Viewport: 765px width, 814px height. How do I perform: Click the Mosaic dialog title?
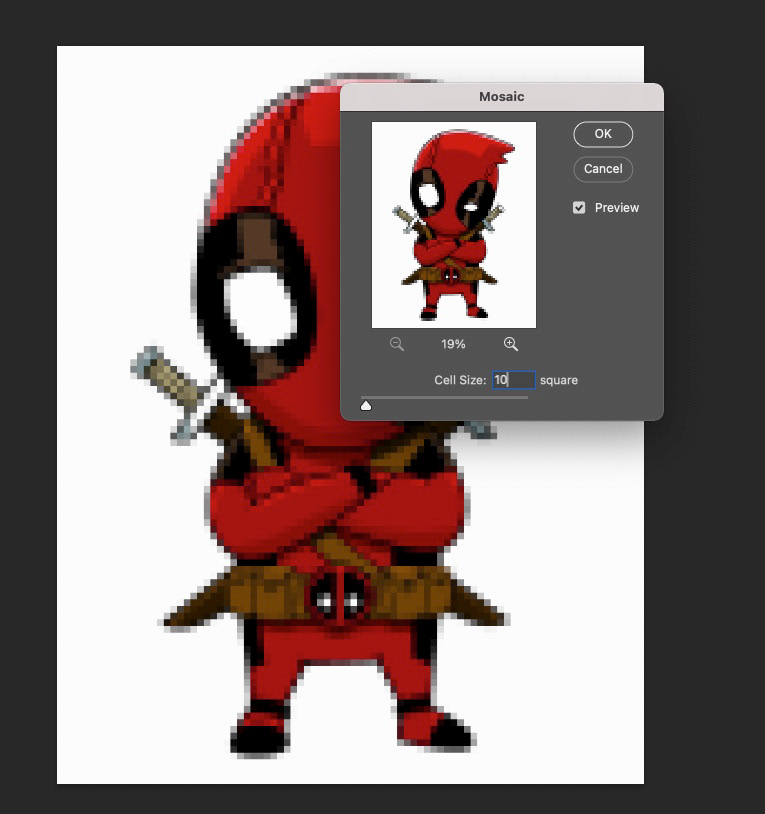[x=501, y=97]
